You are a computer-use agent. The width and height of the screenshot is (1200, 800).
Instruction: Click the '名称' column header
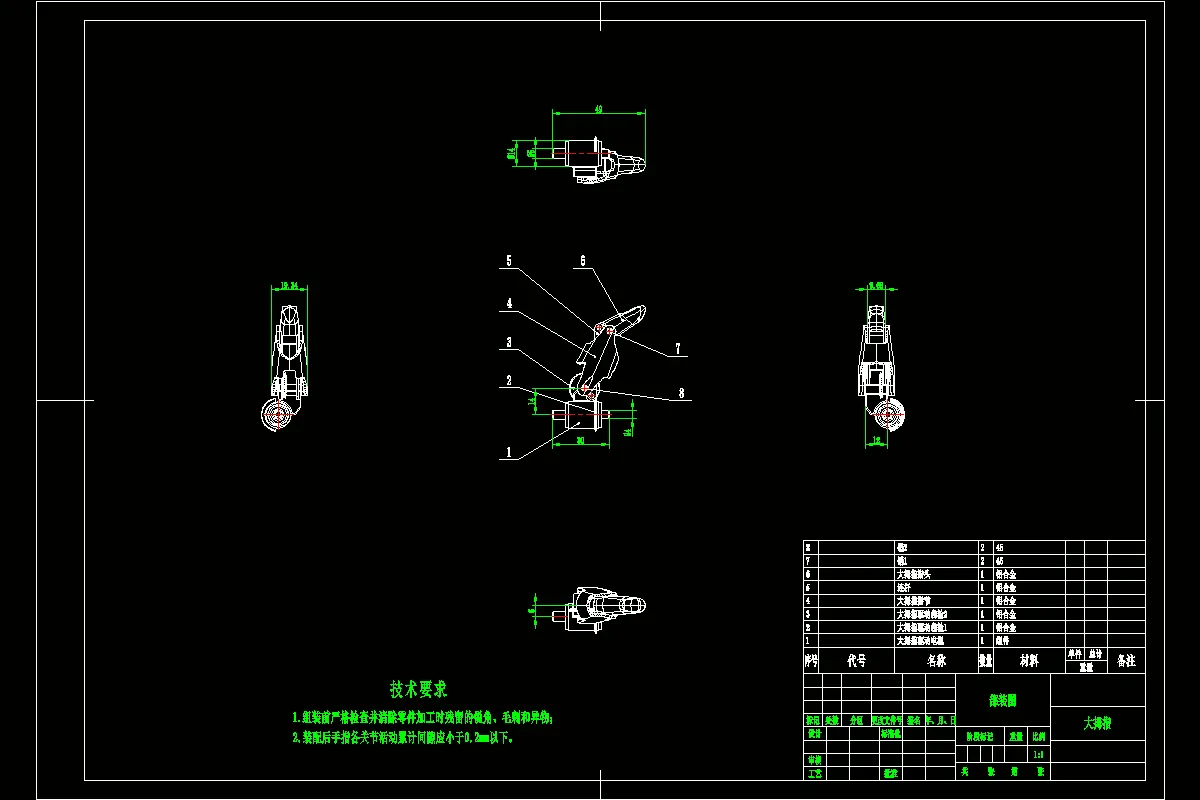(936, 661)
